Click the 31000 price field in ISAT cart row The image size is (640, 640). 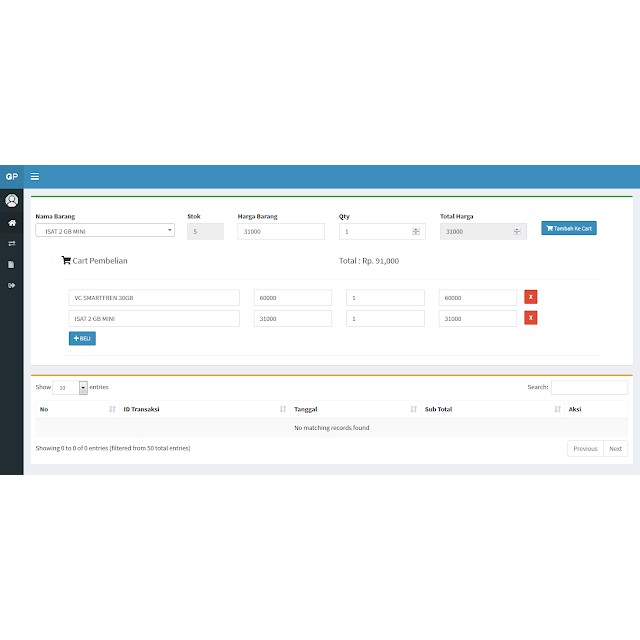click(293, 318)
